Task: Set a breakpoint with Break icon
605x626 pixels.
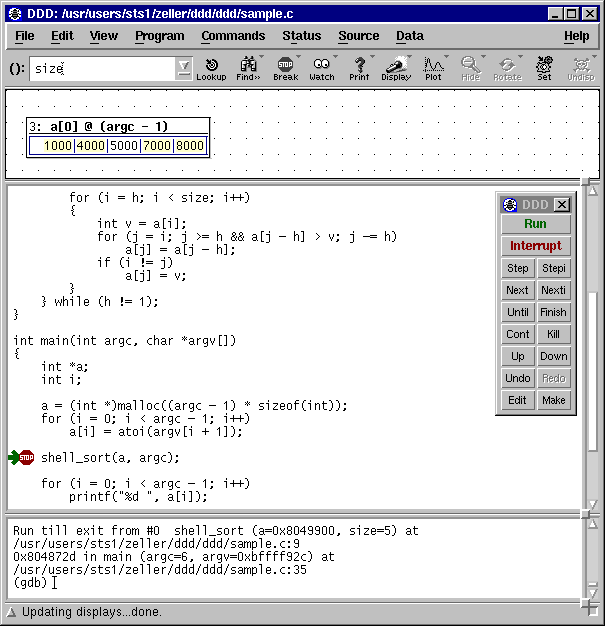Action: (x=286, y=69)
